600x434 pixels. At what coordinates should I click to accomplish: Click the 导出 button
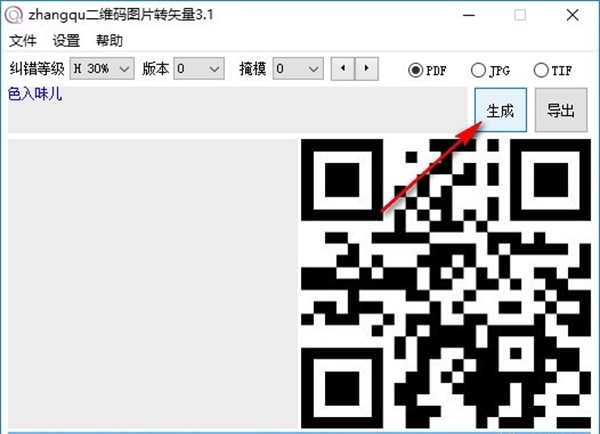point(561,110)
